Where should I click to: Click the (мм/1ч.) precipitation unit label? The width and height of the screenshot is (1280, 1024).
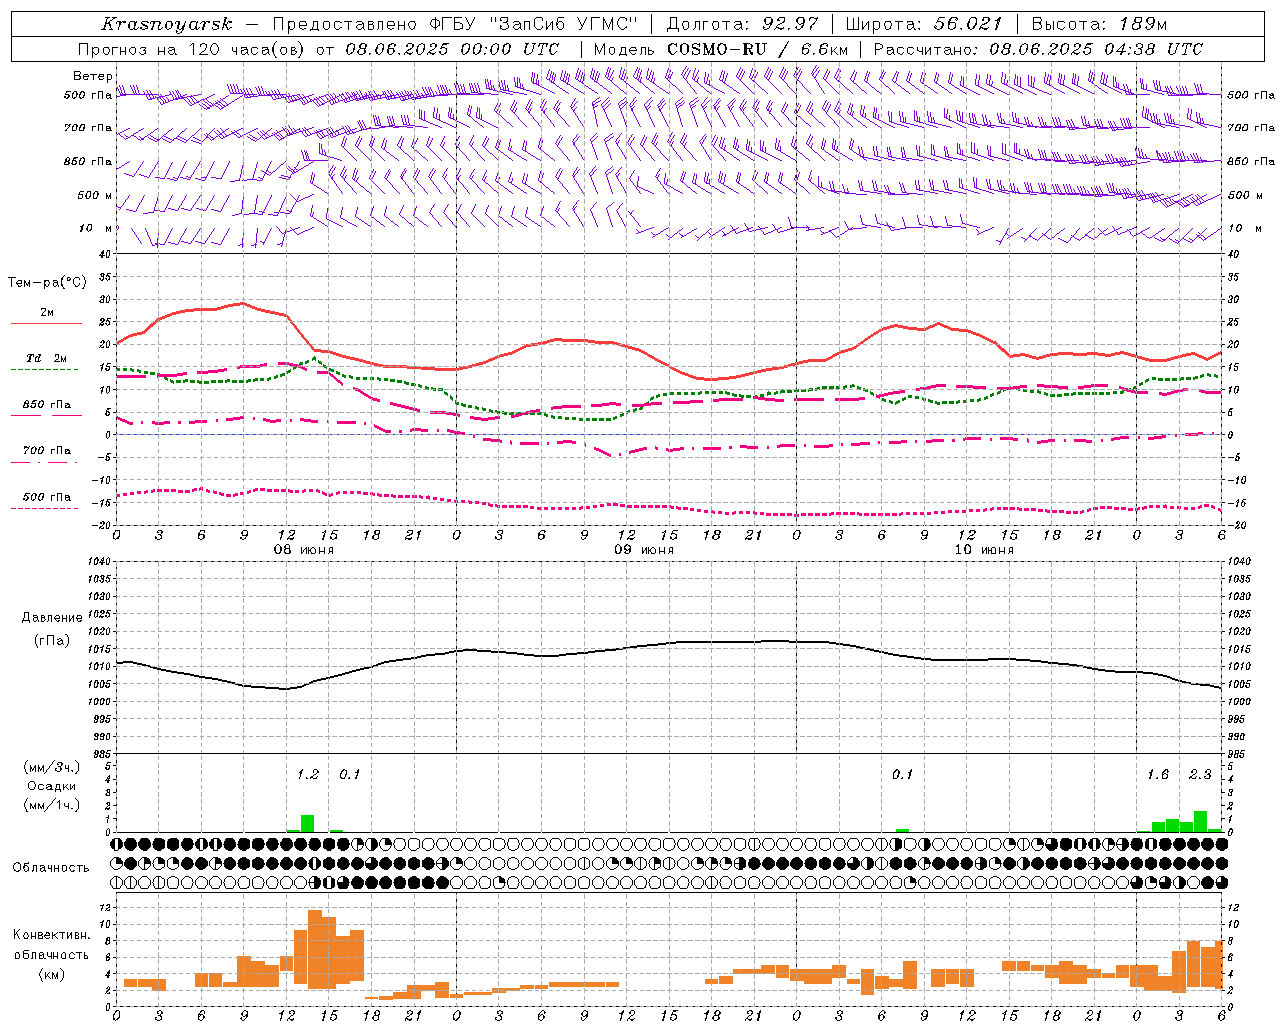point(51,805)
